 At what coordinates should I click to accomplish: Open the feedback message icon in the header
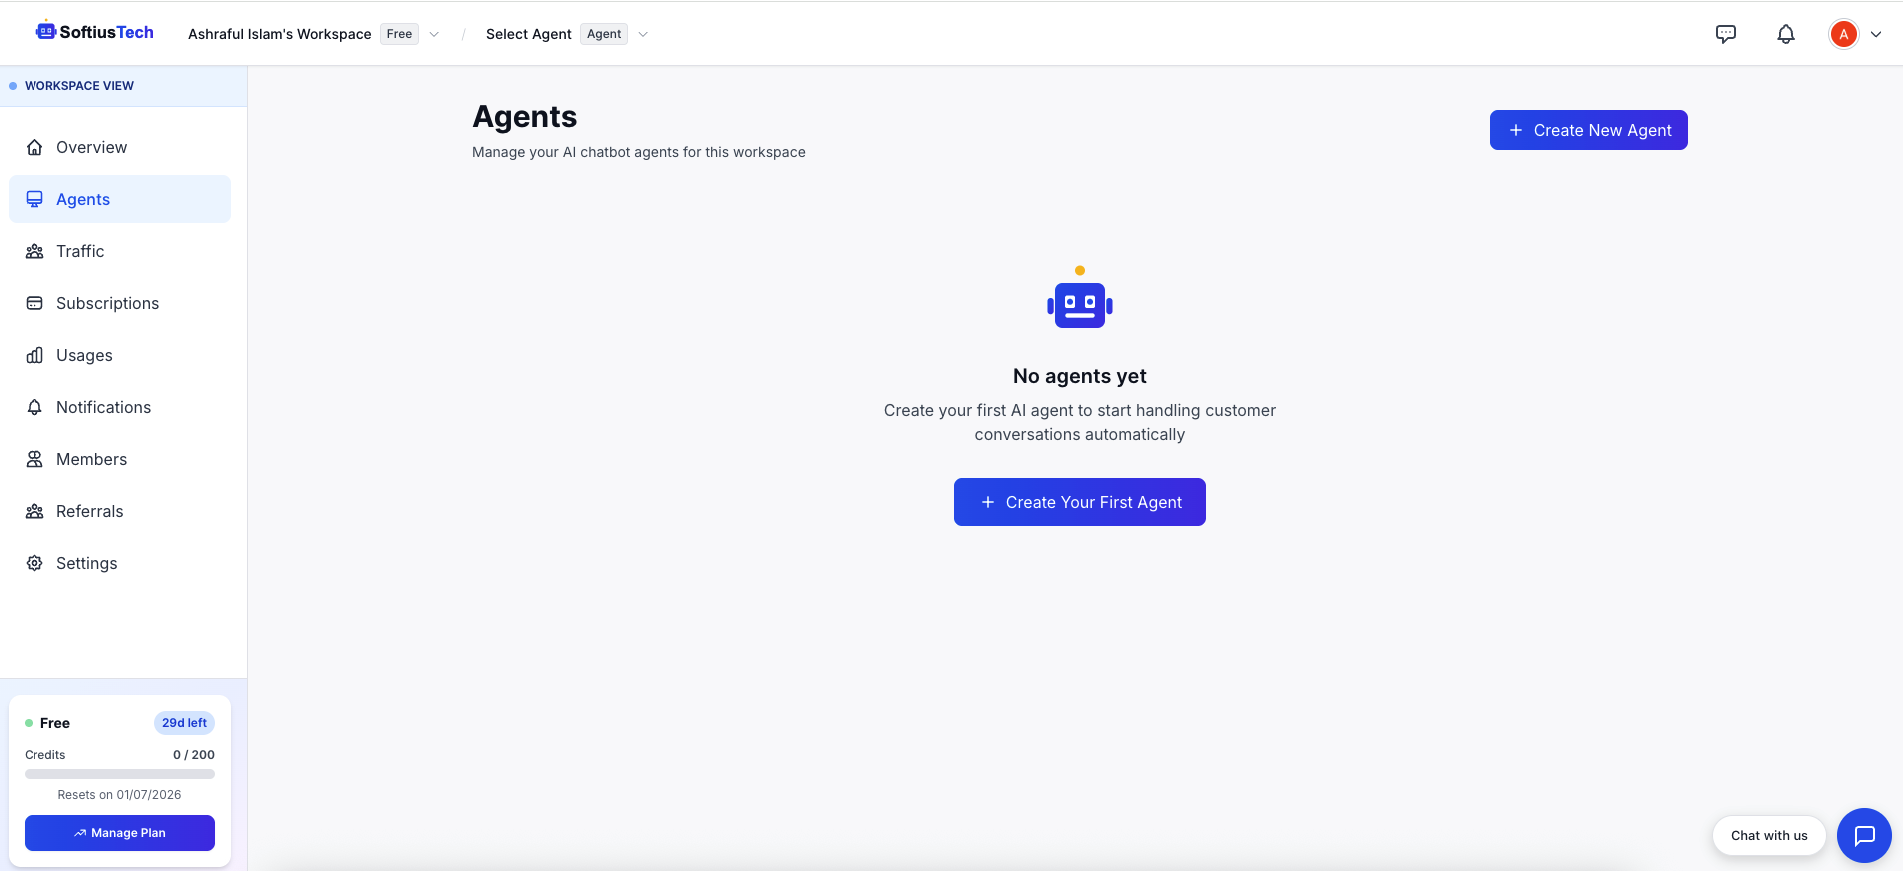(1726, 33)
